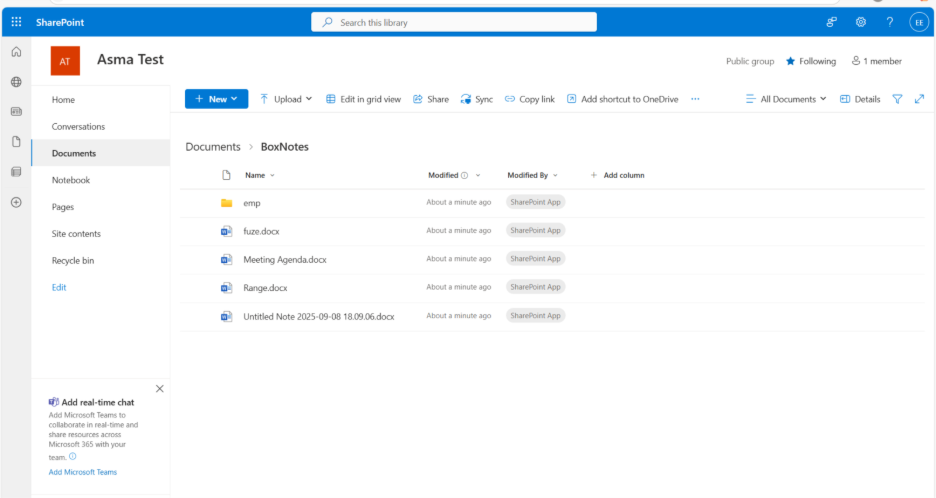Open the Name column sort dropdown
The width and height of the screenshot is (936, 498).
click(x=272, y=176)
